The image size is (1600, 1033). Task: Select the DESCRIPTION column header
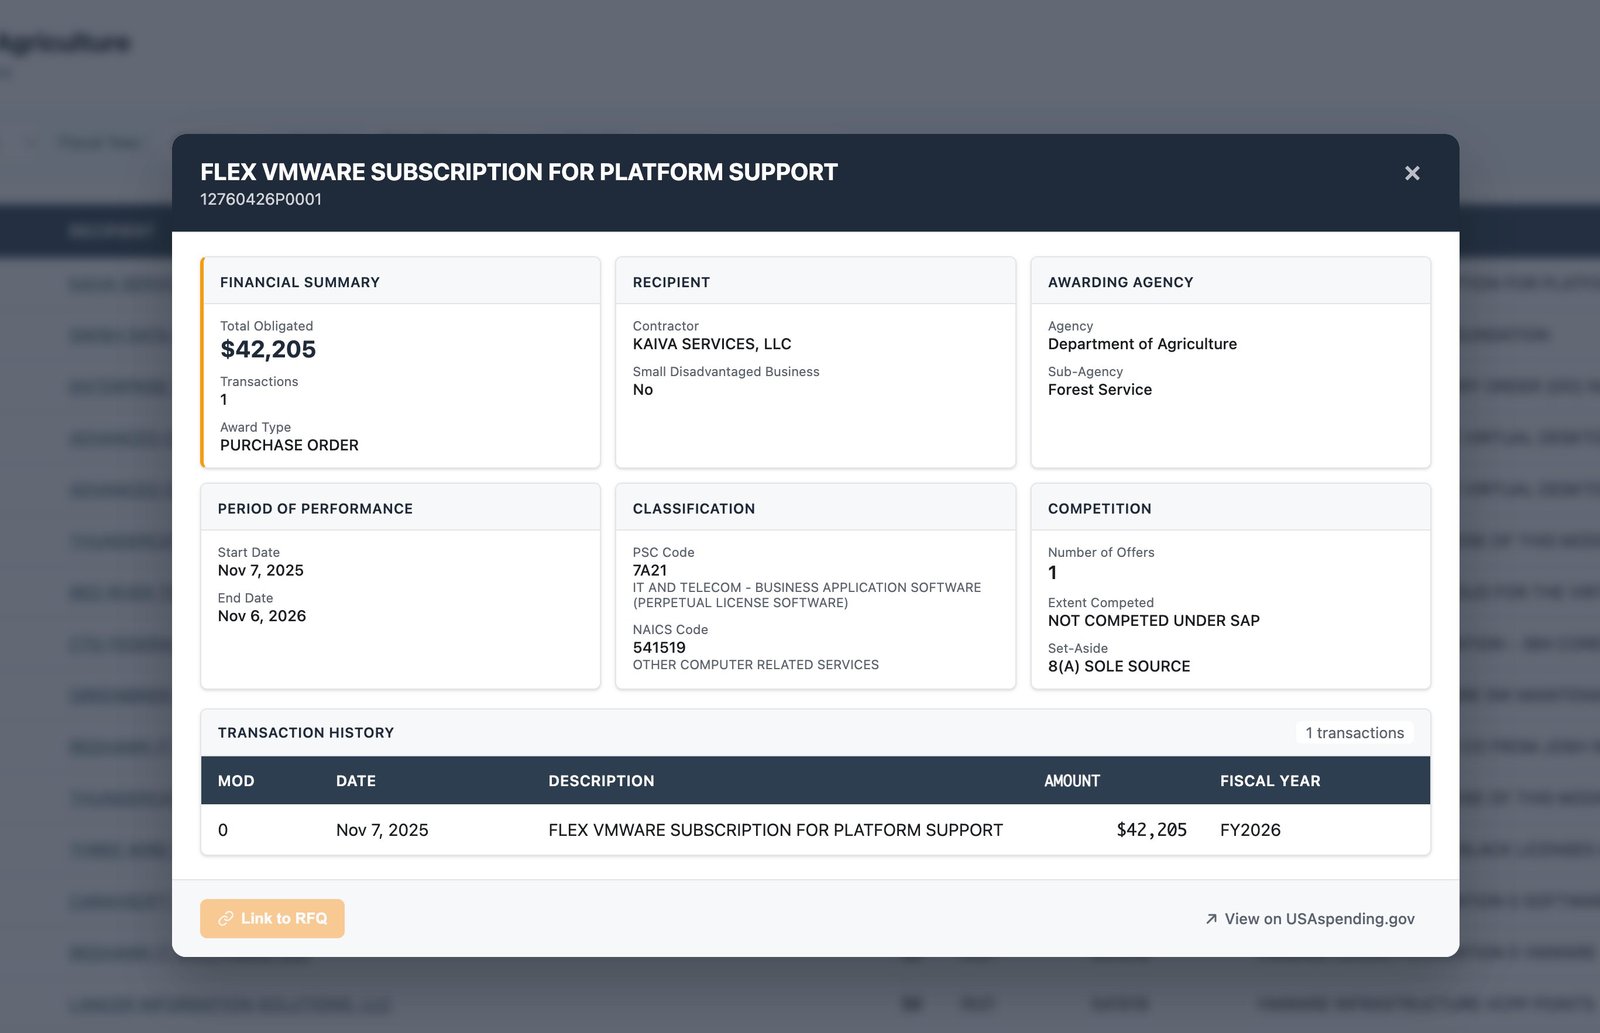[601, 781]
